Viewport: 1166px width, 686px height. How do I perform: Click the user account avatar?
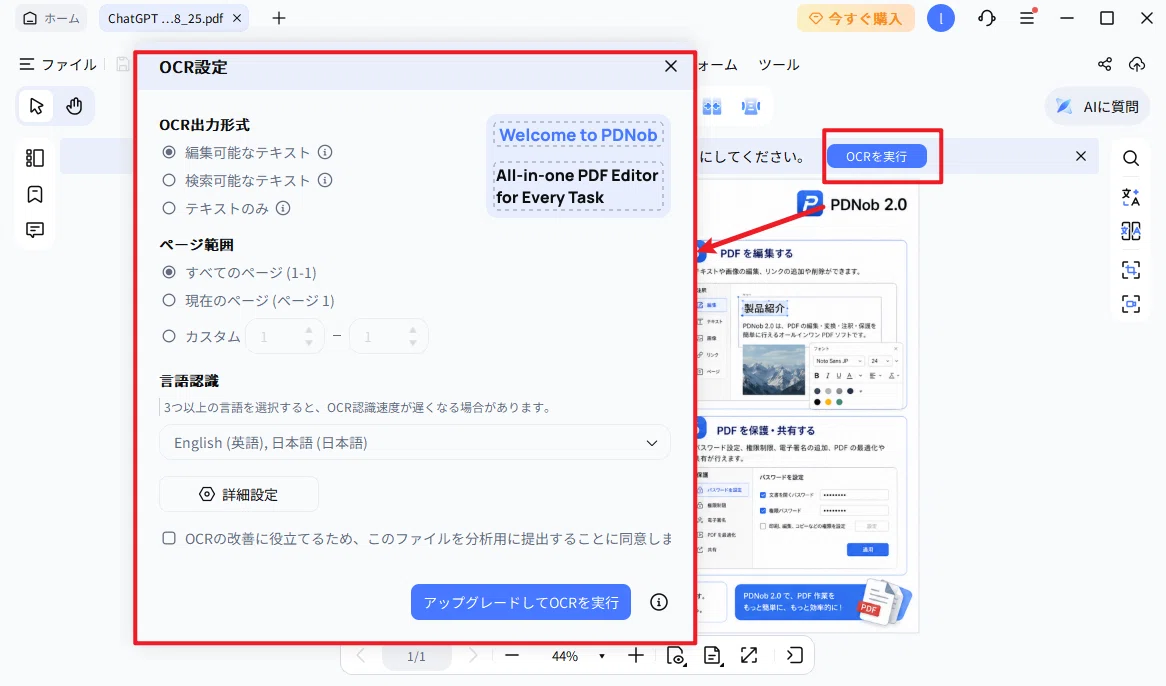pyautogui.click(x=941, y=19)
